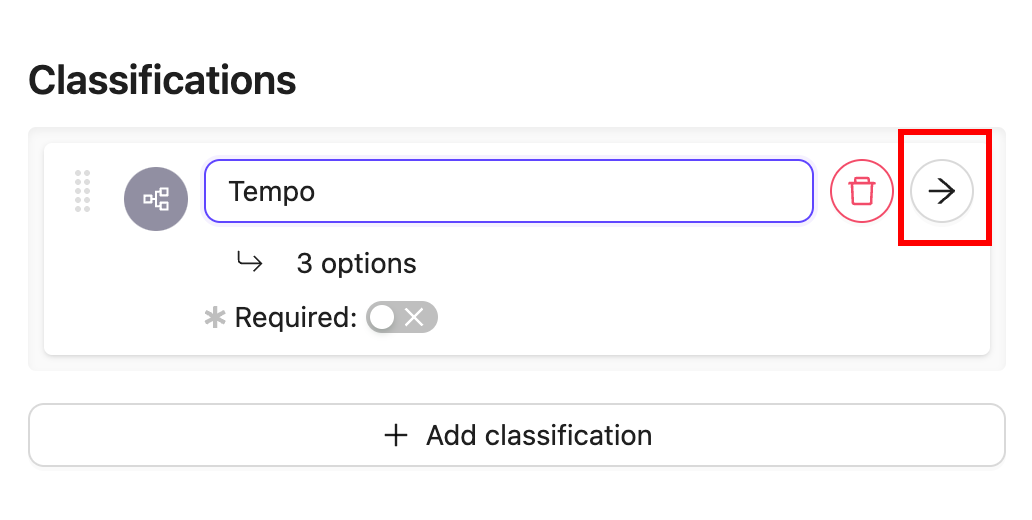
Task: Click the white knob of the Required switch
Action: coord(382,317)
